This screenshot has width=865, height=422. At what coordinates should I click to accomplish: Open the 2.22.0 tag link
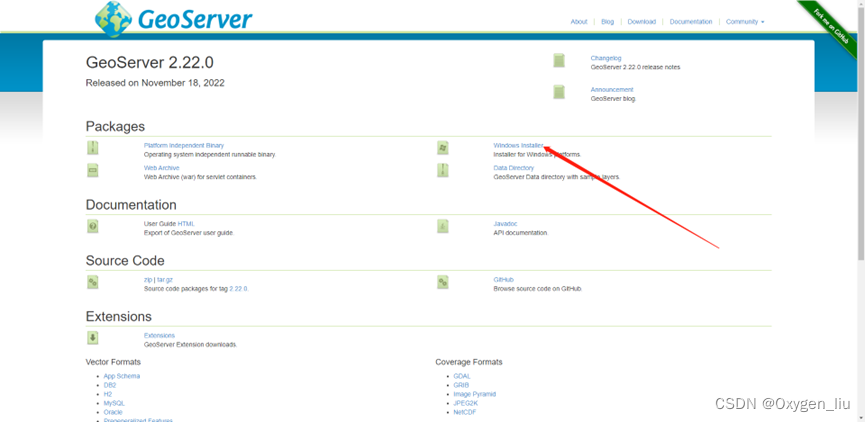[238, 289]
